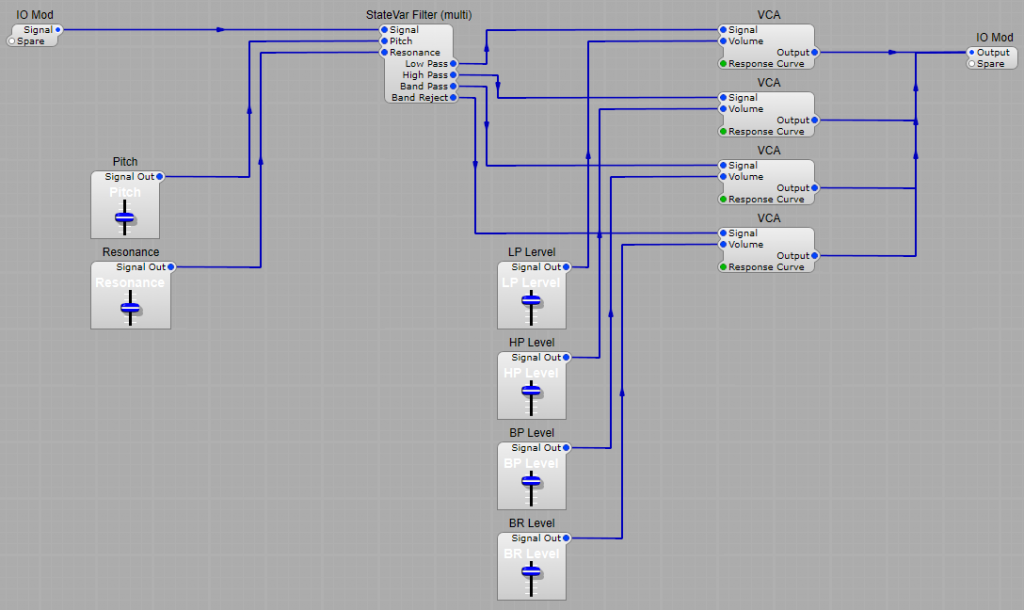Click the Pitch input pin on StateVar Filter
This screenshot has height=610, width=1024.
[x=383, y=41]
